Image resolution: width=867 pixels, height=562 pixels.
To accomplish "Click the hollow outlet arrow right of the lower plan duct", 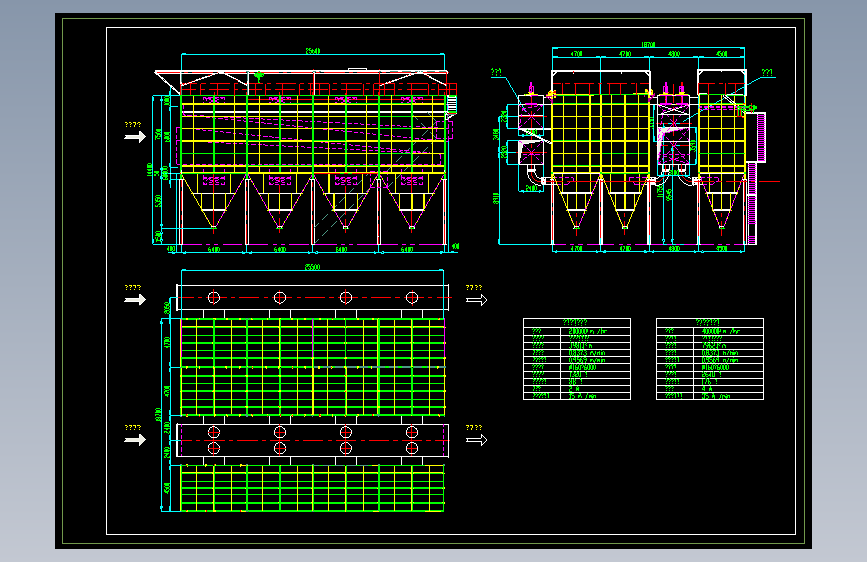I will pyautogui.click(x=477, y=440).
